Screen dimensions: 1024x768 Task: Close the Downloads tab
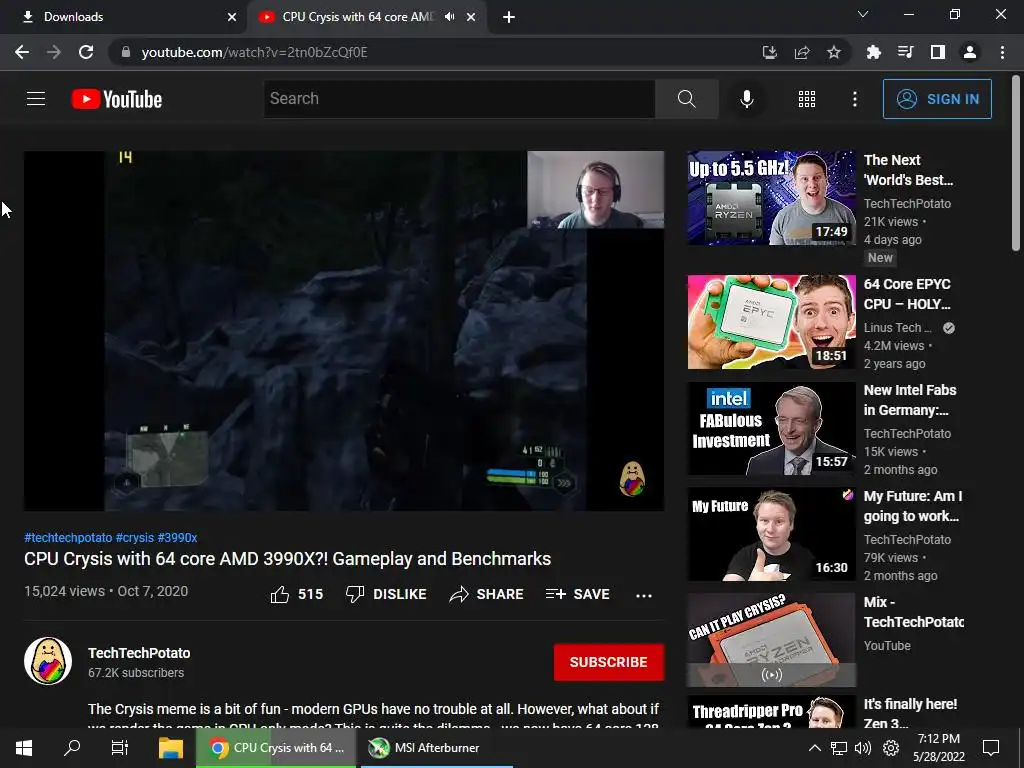pyautogui.click(x=232, y=17)
